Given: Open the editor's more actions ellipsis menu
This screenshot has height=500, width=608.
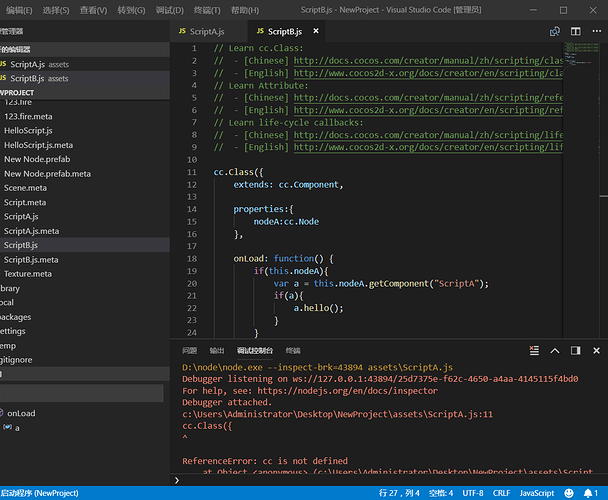Looking at the screenshot, I should click(x=596, y=31).
